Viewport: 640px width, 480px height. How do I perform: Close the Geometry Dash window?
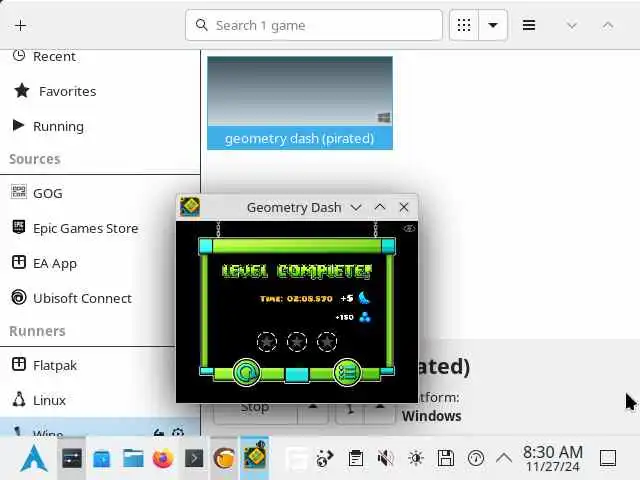click(404, 207)
